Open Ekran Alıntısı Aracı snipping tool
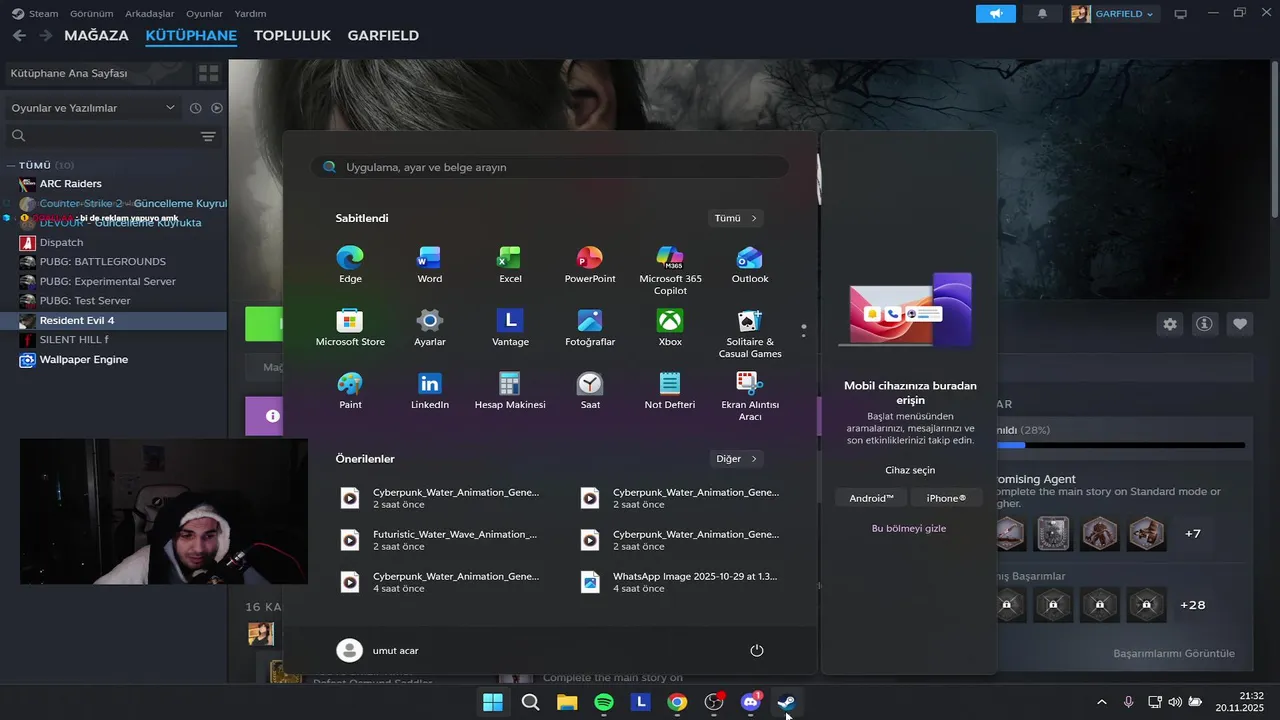The image size is (1280, 720). point(750,397)
